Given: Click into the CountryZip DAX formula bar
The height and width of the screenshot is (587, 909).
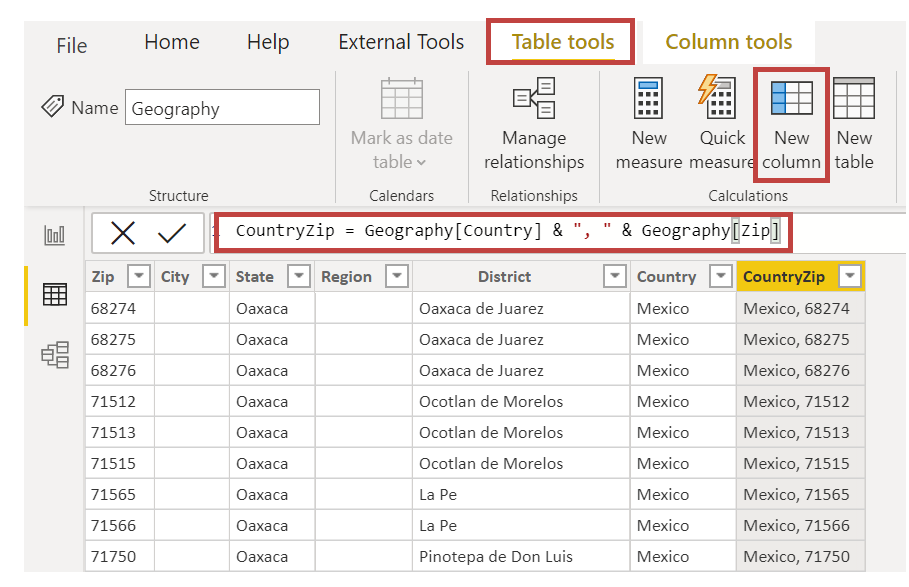Looking at the screenshot, I should click(x=503, y=231).
